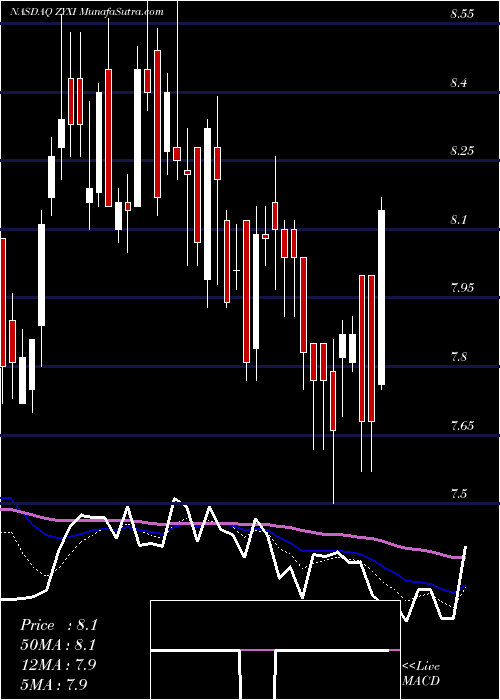Click the 12MA : 7.9 readout
The width and height of the screenshot is (500, 700).
(x=58, y=664)
